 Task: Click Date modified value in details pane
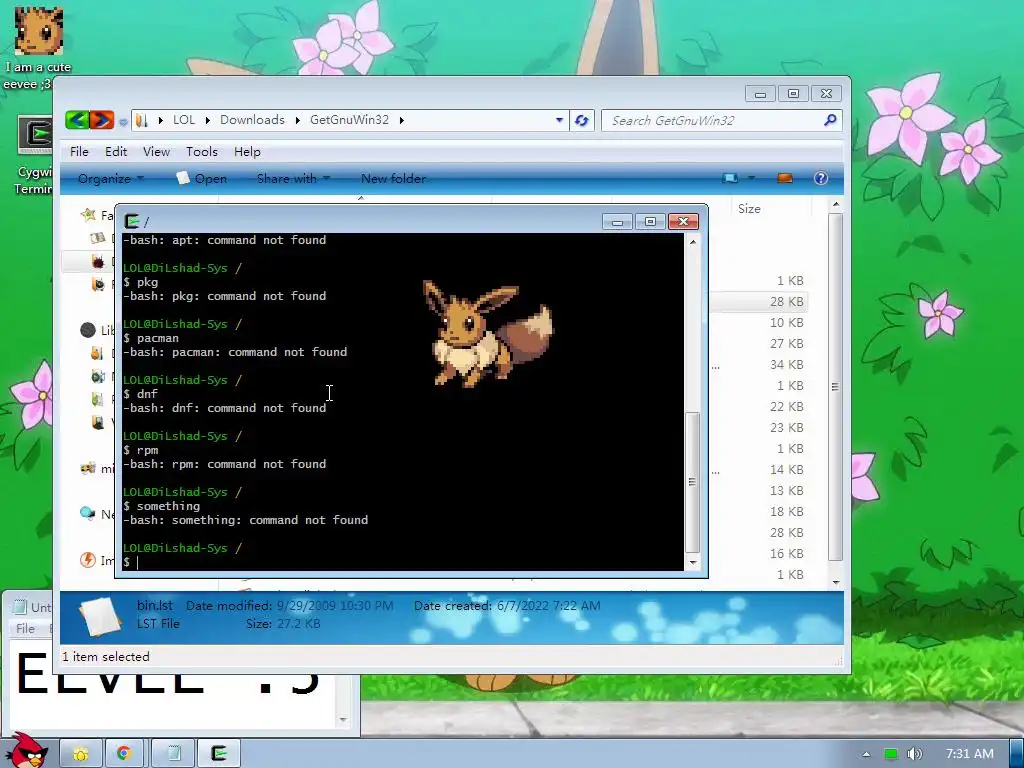335,606
